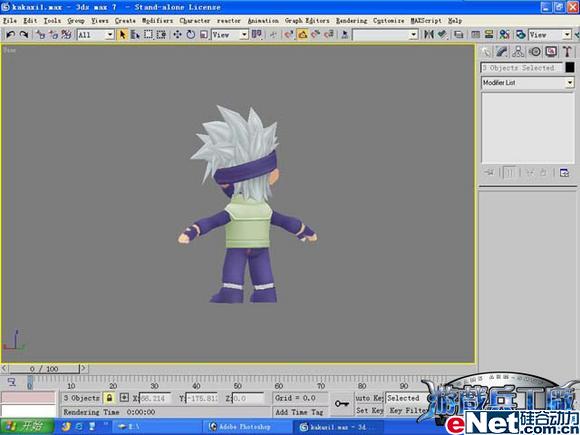The height and width of the screenshot is (435, 580).
Task: Click the Mirror tool icon
Action: tap(429, 35)
